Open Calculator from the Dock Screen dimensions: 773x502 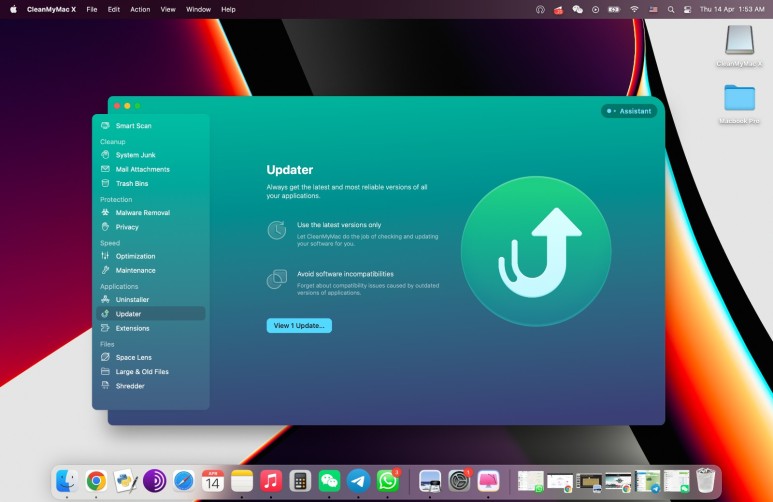pos(300,481)
